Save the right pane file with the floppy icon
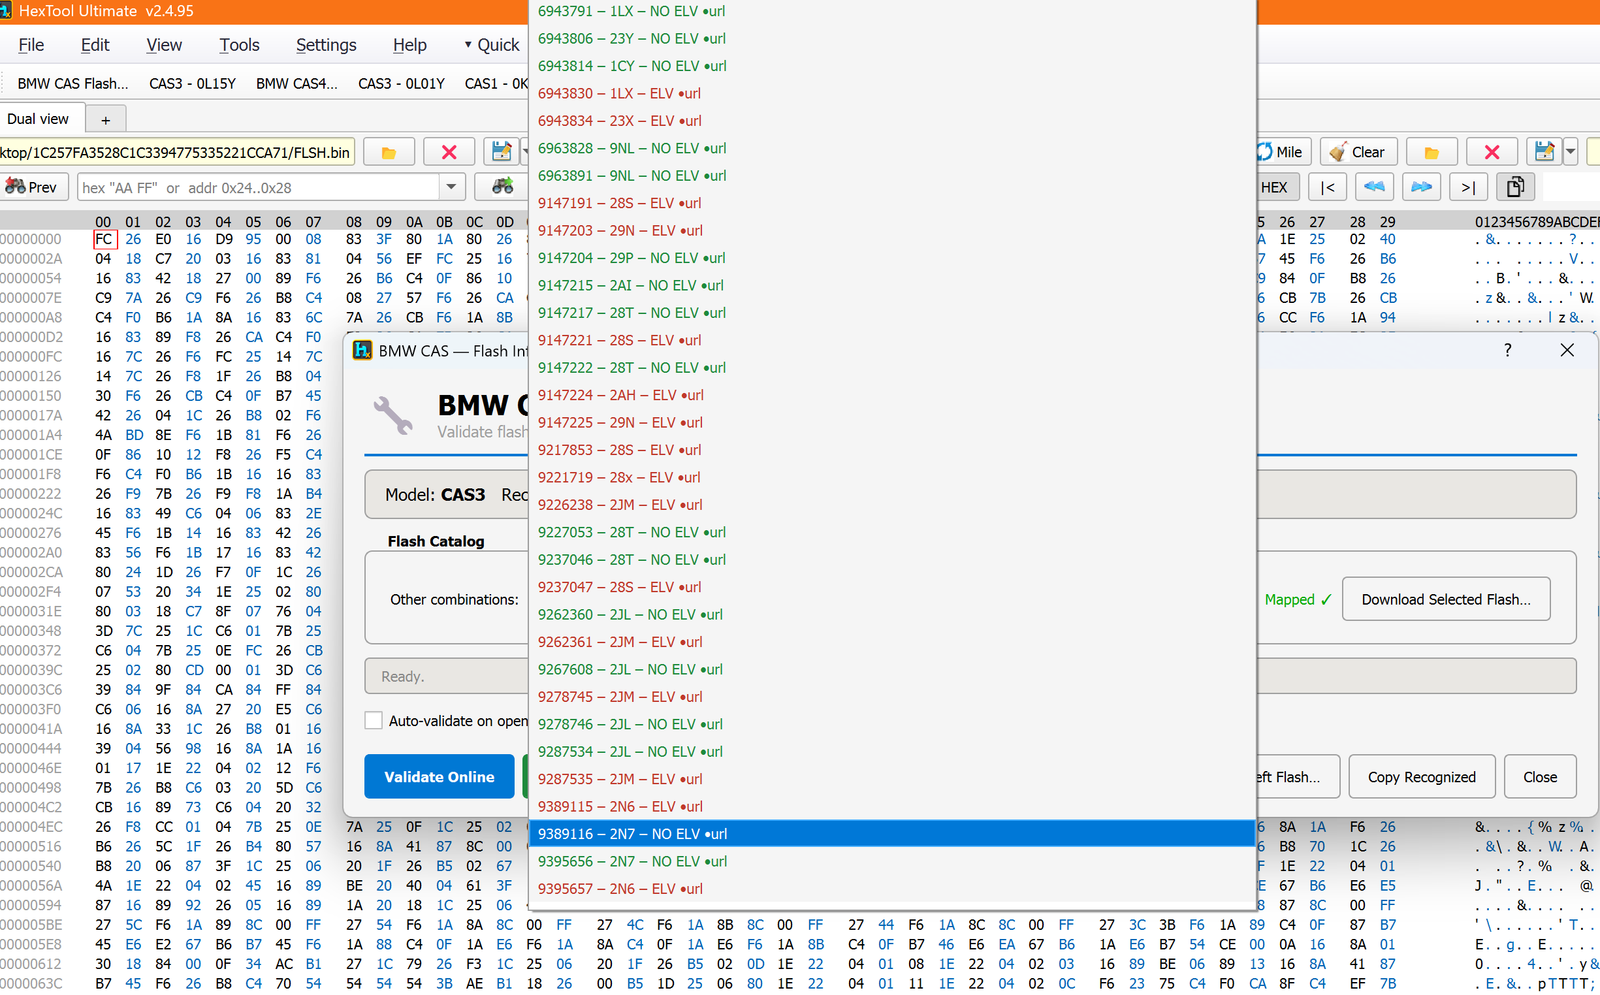 click(x=1544, y=152)
